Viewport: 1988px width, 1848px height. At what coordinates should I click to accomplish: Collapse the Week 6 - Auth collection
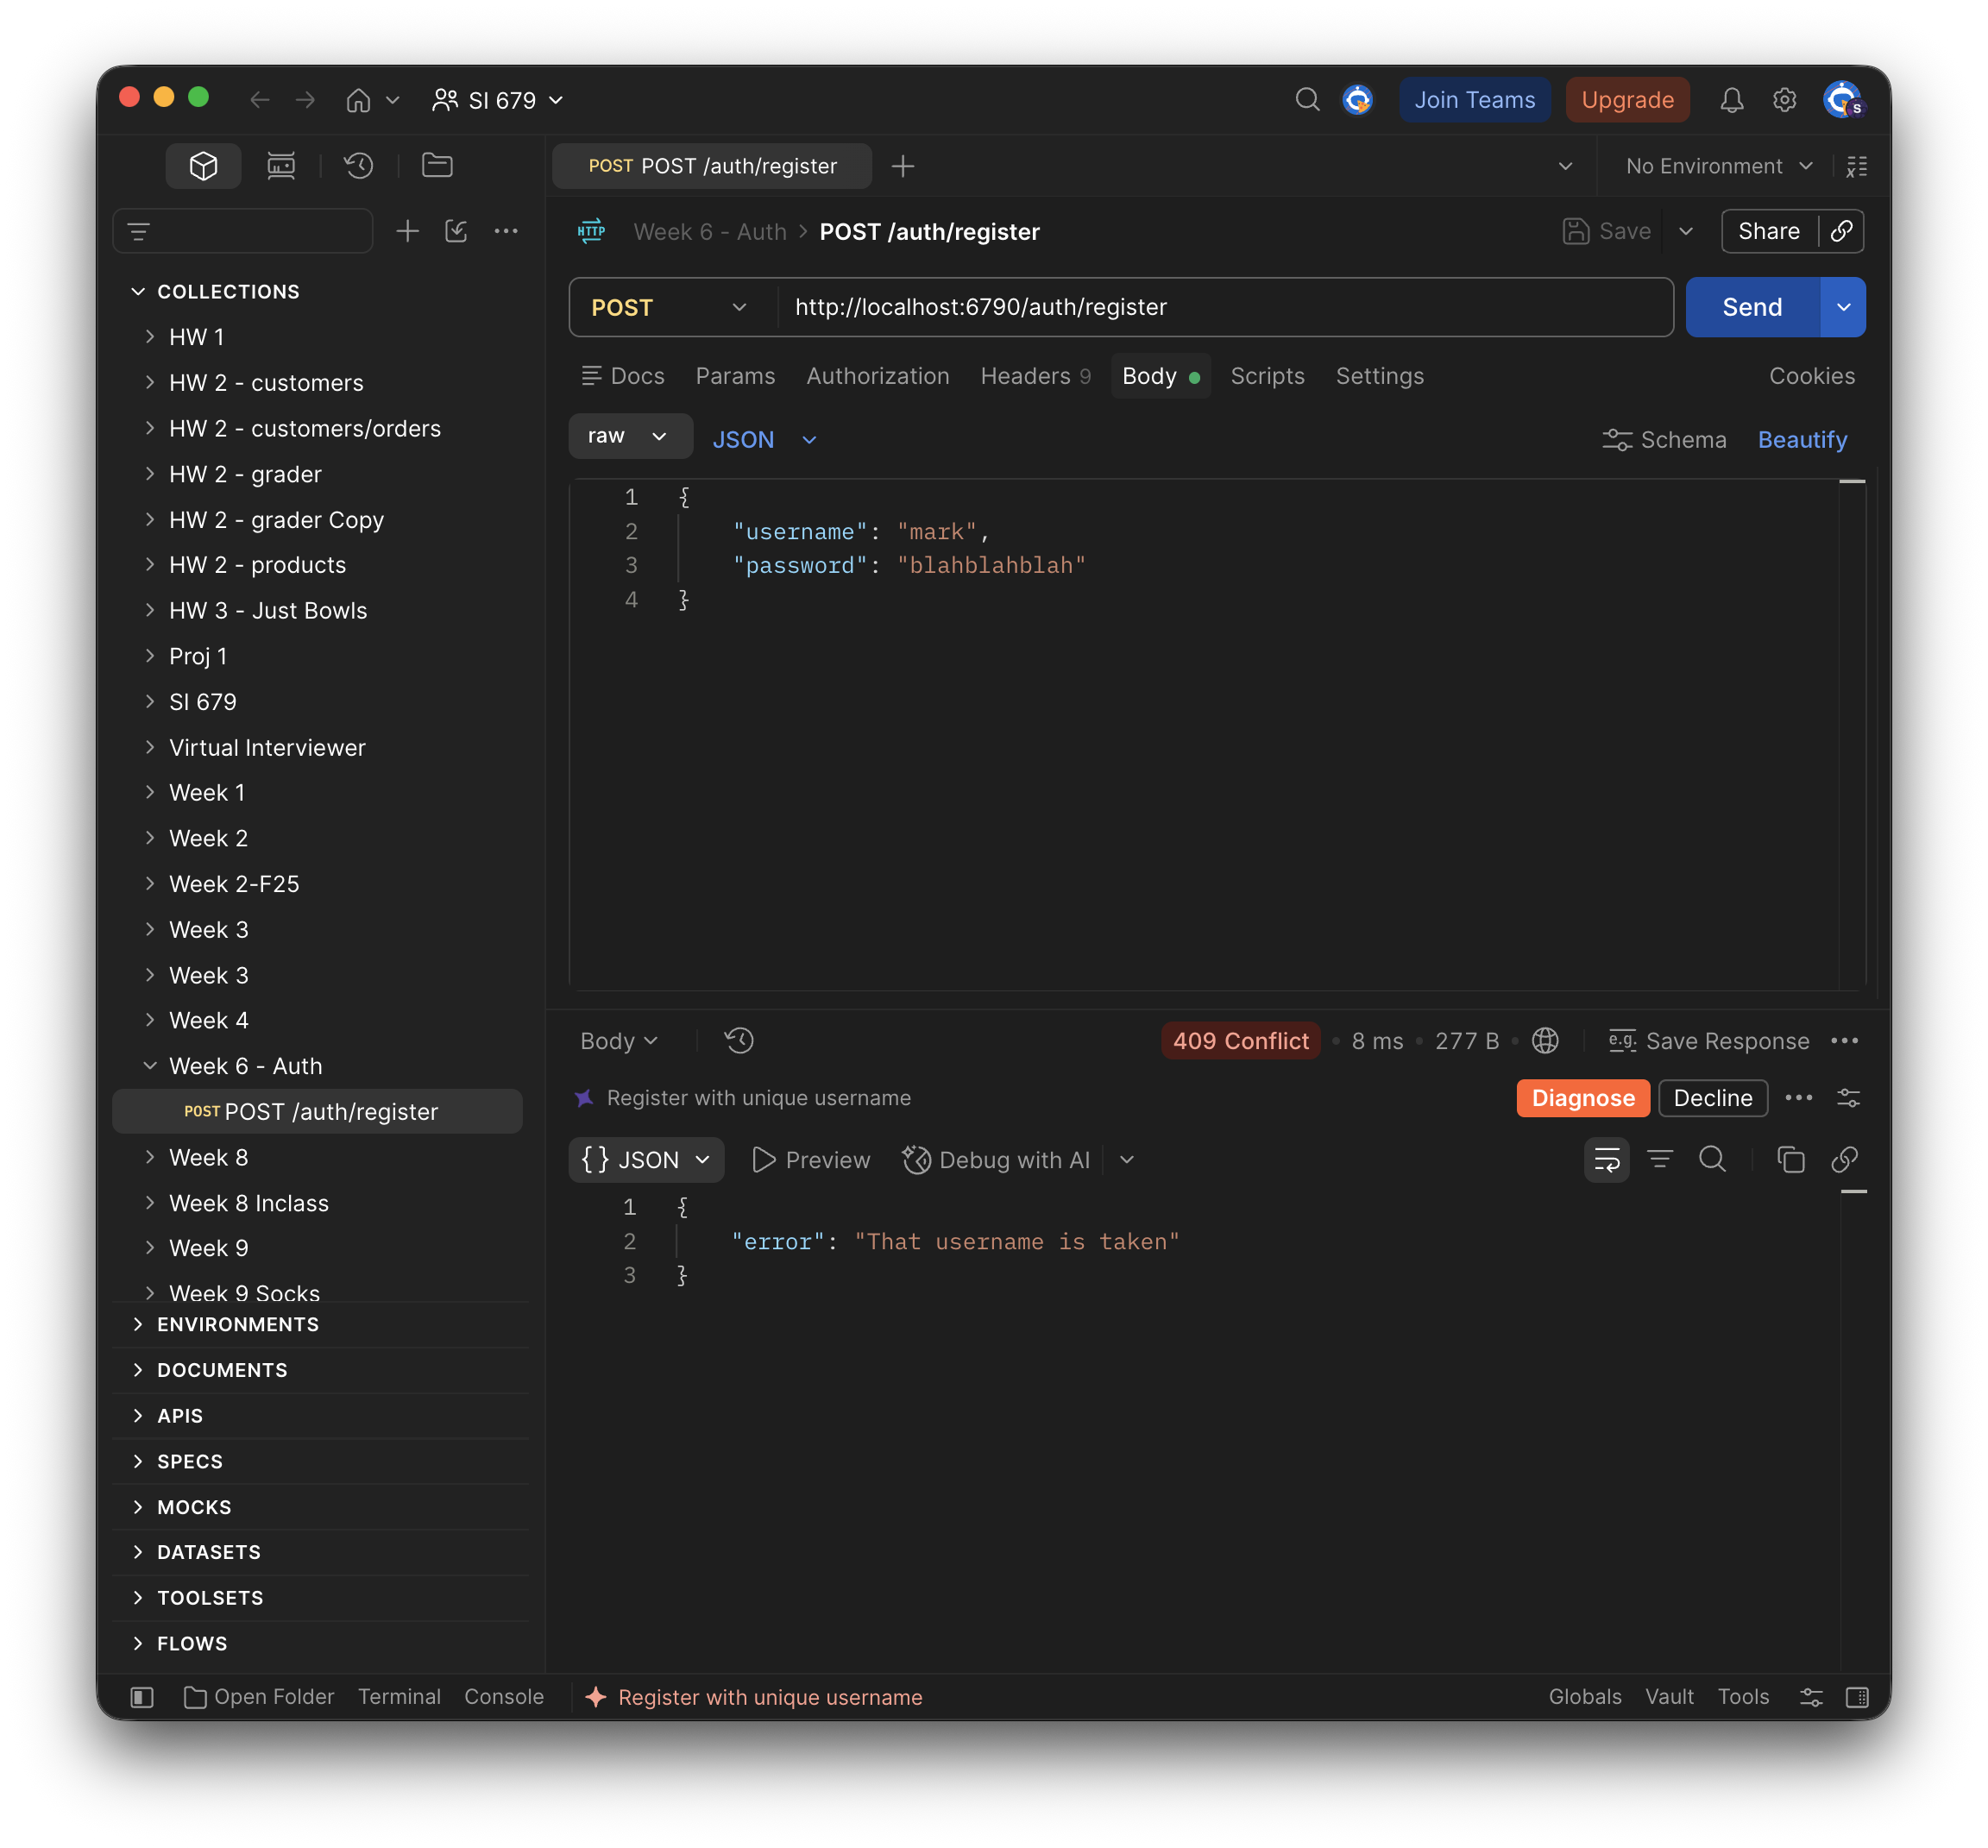(x=150, y=1066)
